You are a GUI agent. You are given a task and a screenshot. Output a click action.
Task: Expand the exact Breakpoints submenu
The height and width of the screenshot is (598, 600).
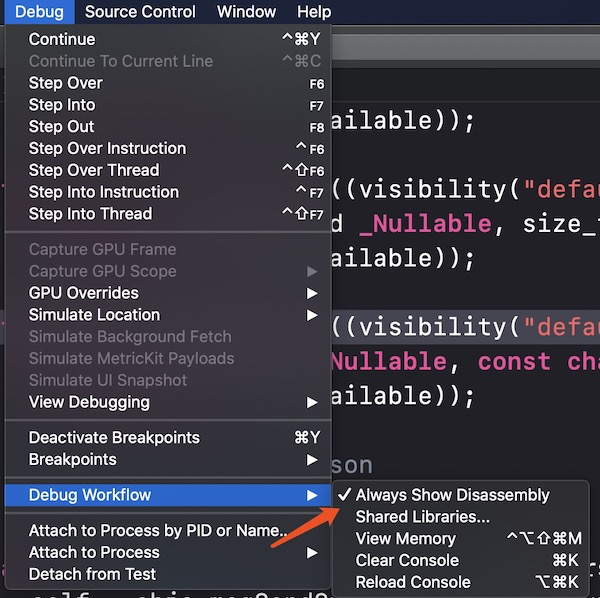(168, 459)
